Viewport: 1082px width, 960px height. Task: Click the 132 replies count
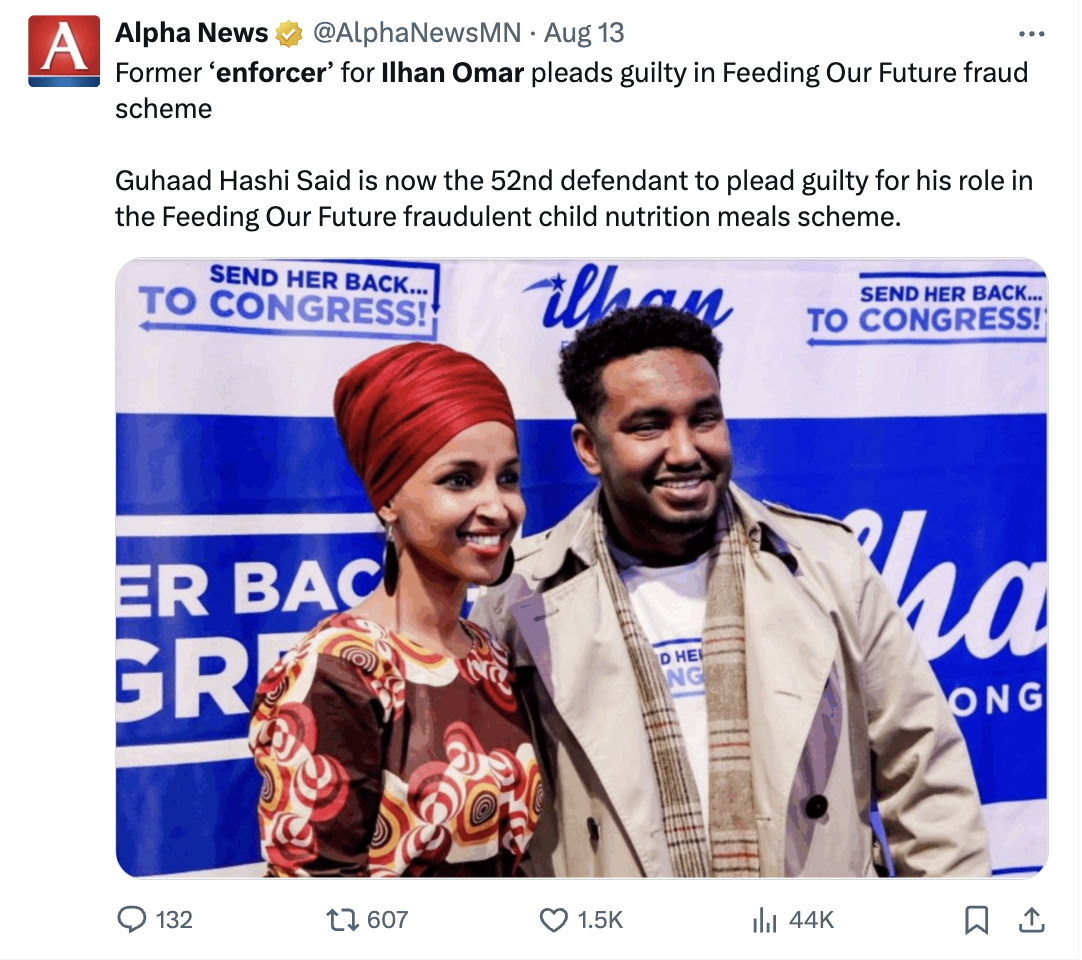[x=174, y=919]
